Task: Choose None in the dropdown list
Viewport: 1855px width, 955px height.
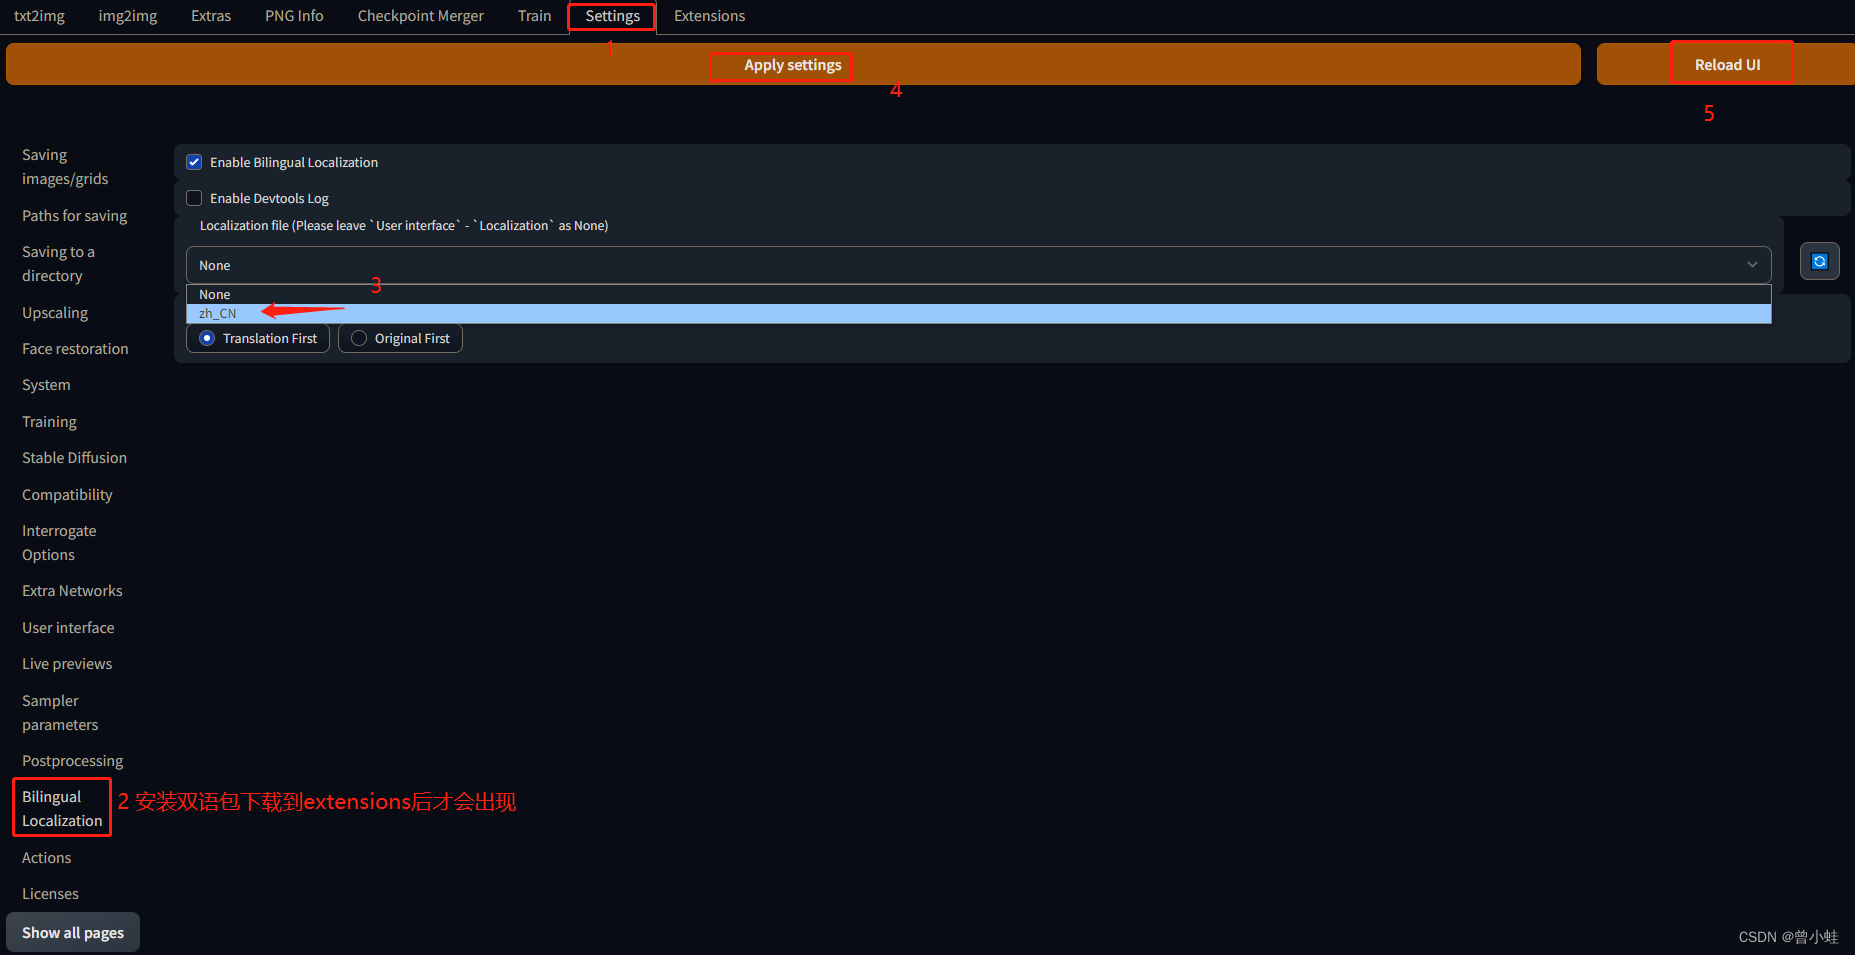Action: [x=978, y=294]
